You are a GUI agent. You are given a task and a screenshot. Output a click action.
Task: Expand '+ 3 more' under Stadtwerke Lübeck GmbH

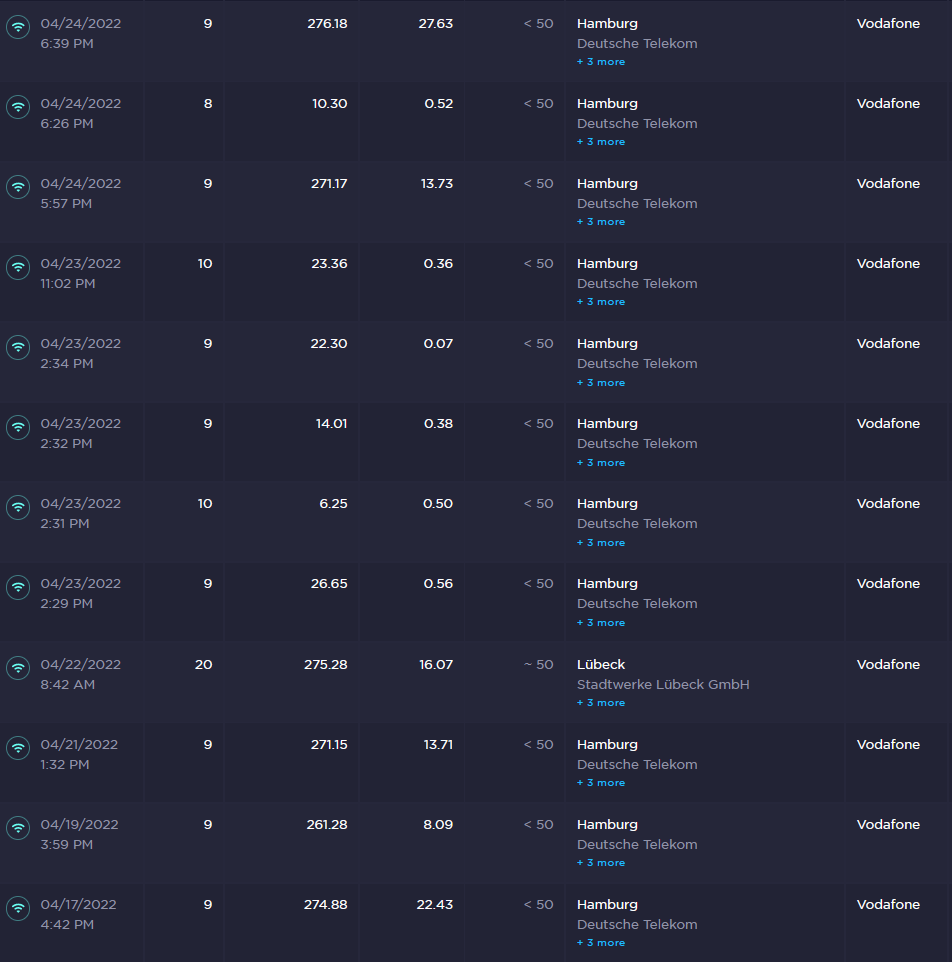pyautogui.click(x=601, y=703)
